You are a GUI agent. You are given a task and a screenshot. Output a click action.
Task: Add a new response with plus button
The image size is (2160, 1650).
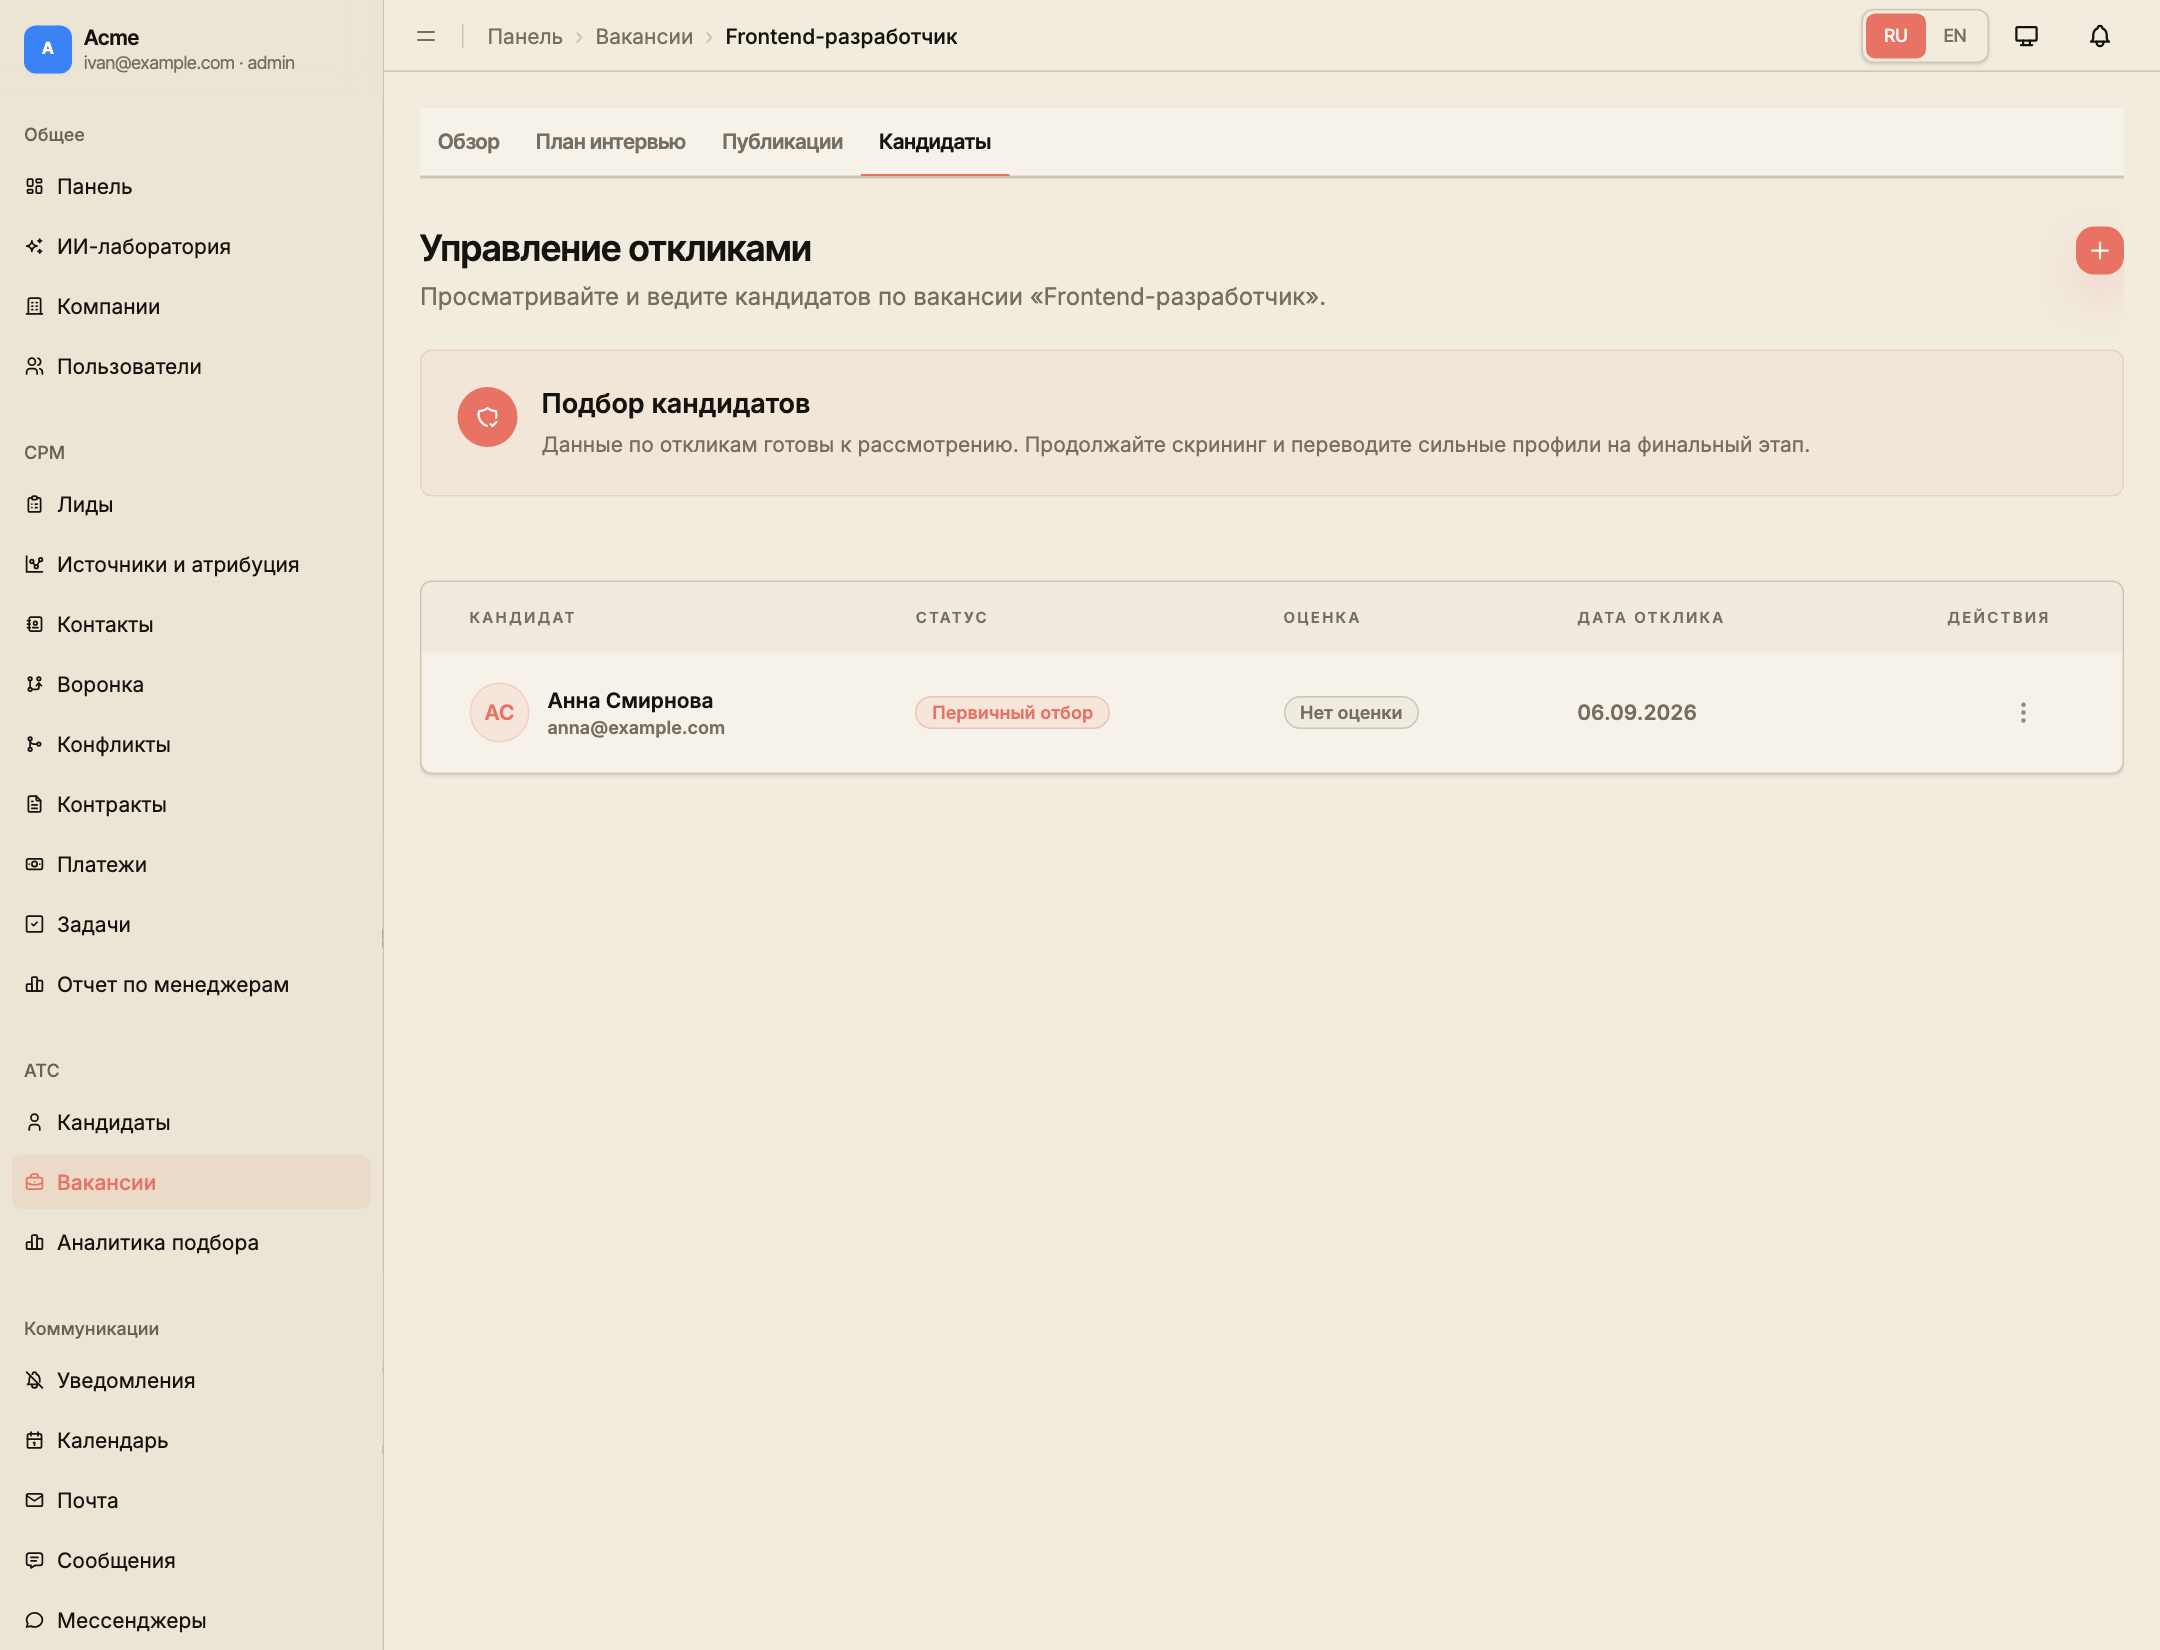click(x=2099, y=250)
